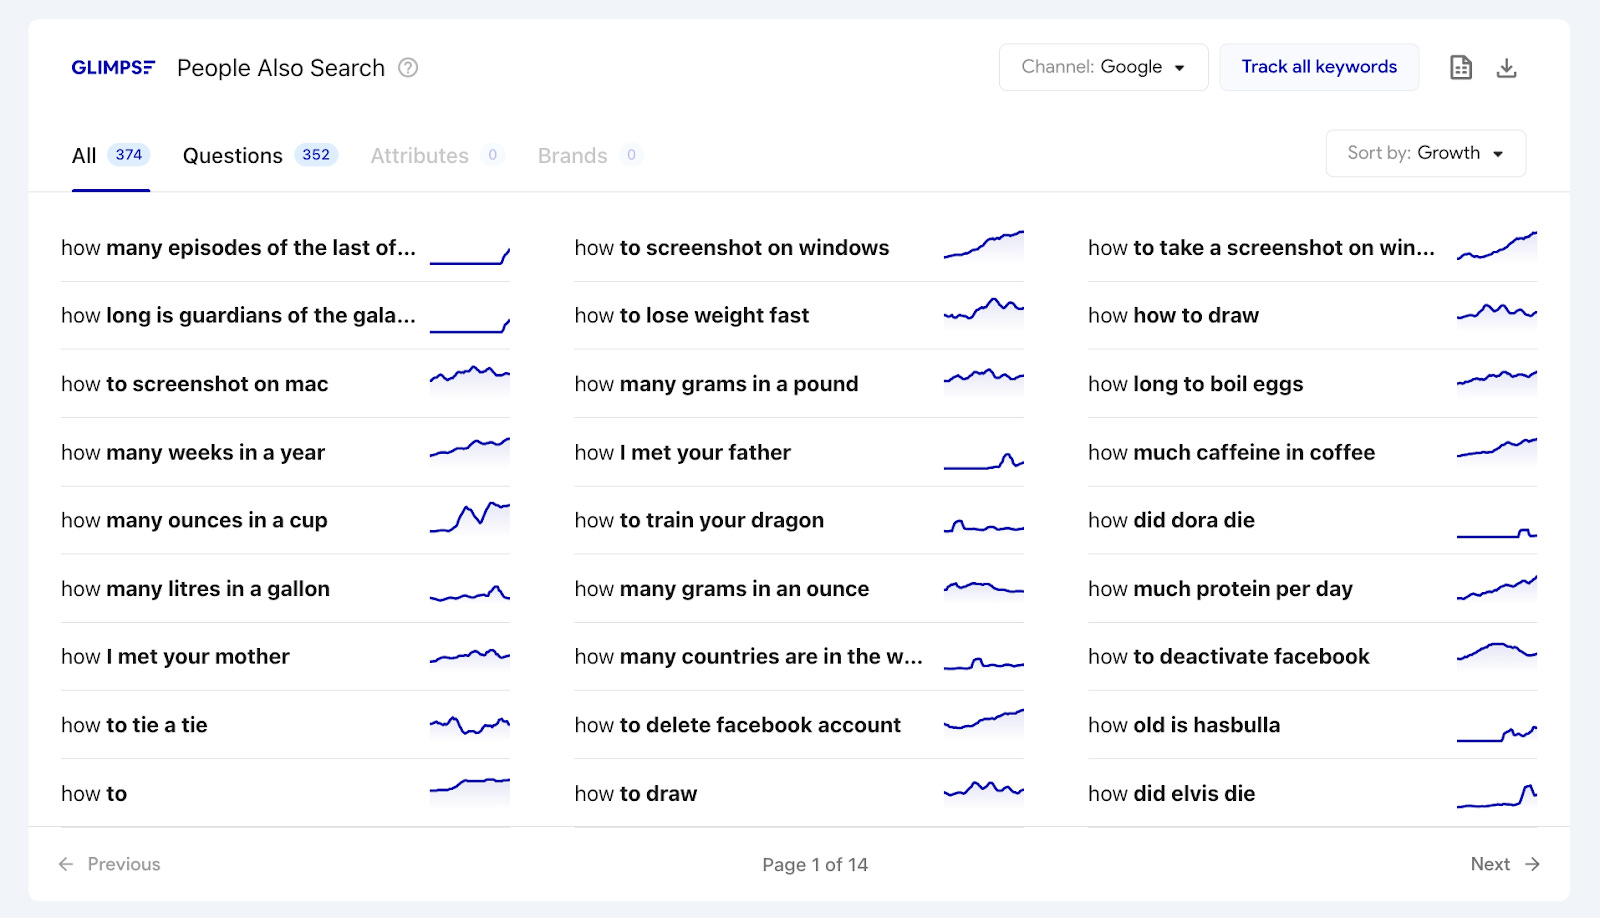Click the Previous arrow icon
Viewport: 1600px width, 918px height.
click(x=66, y=863)
